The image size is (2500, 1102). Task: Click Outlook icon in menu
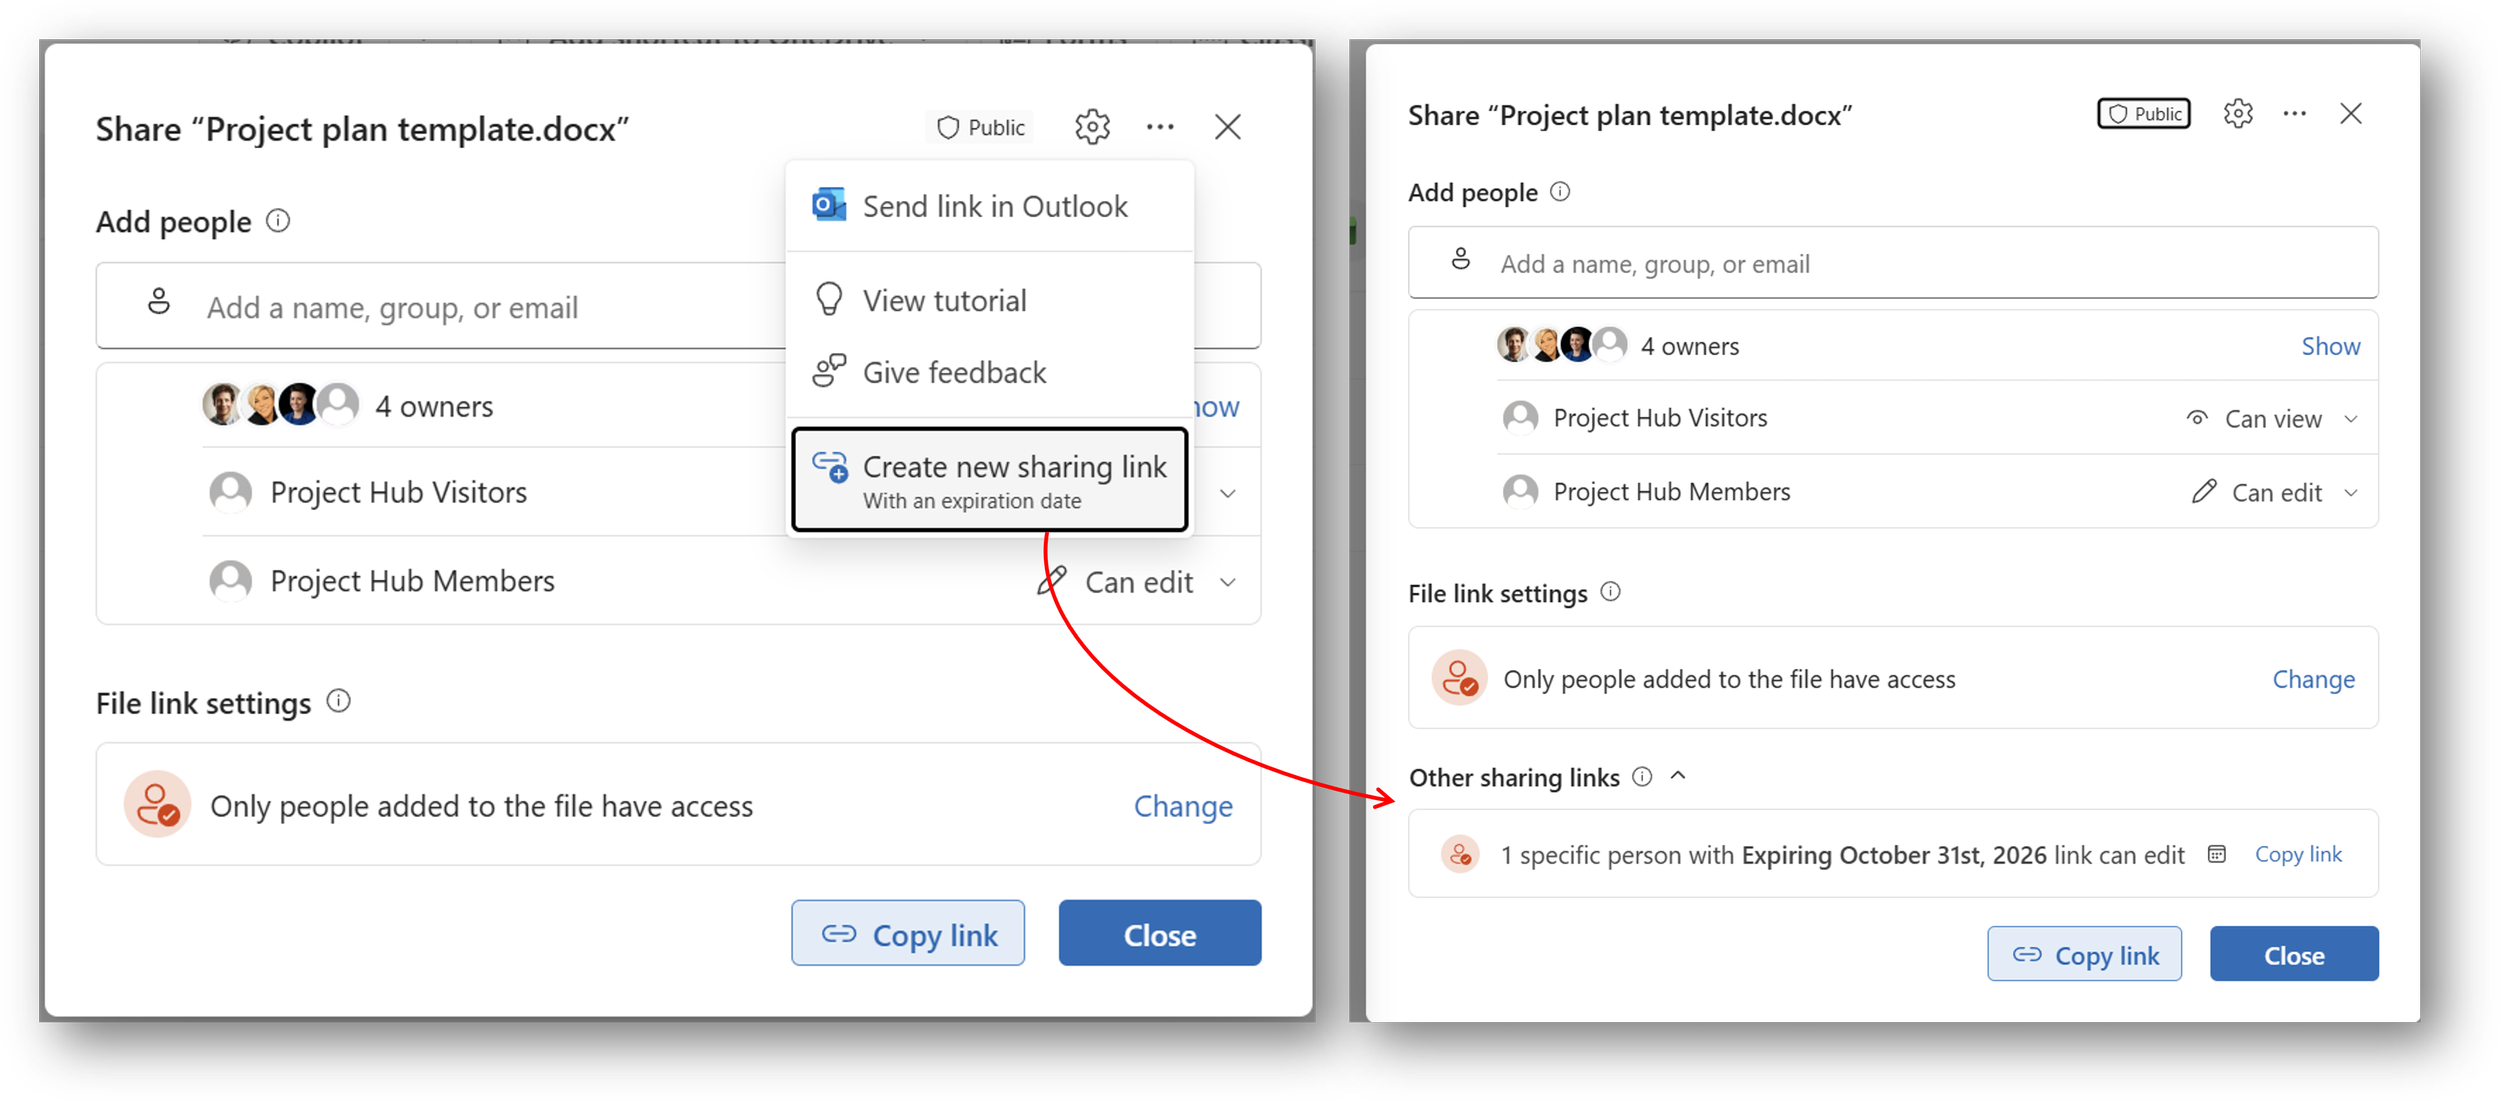(829, 205)
